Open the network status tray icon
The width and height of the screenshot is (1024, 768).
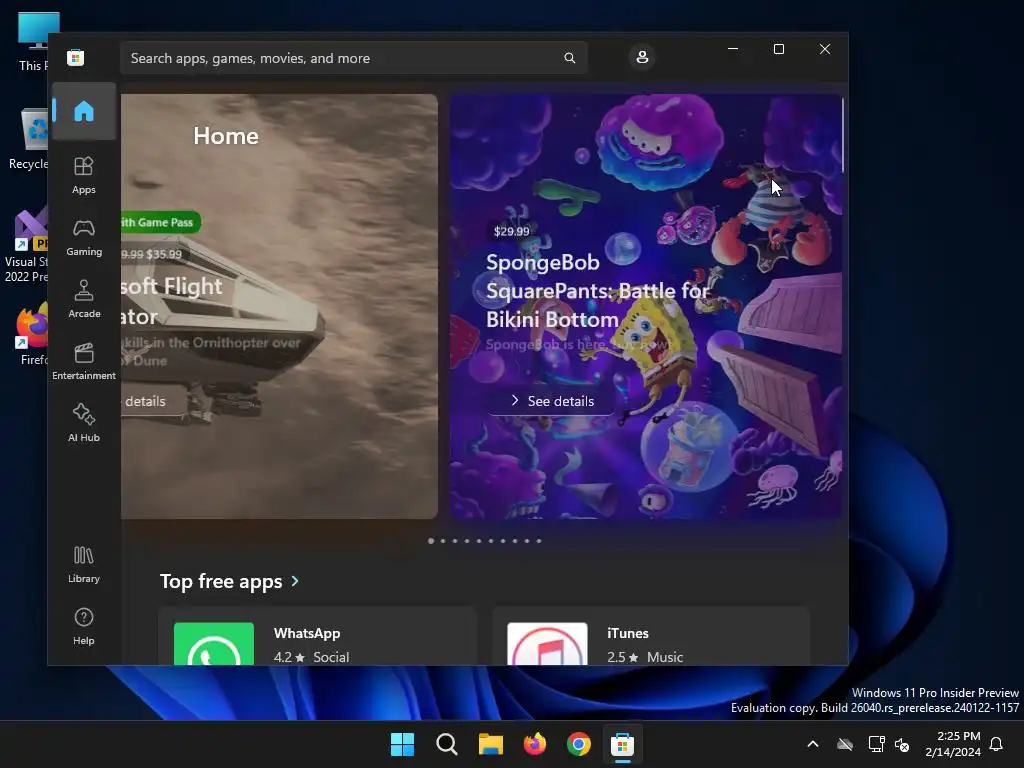pyautogui.click(x=876, y=744)
